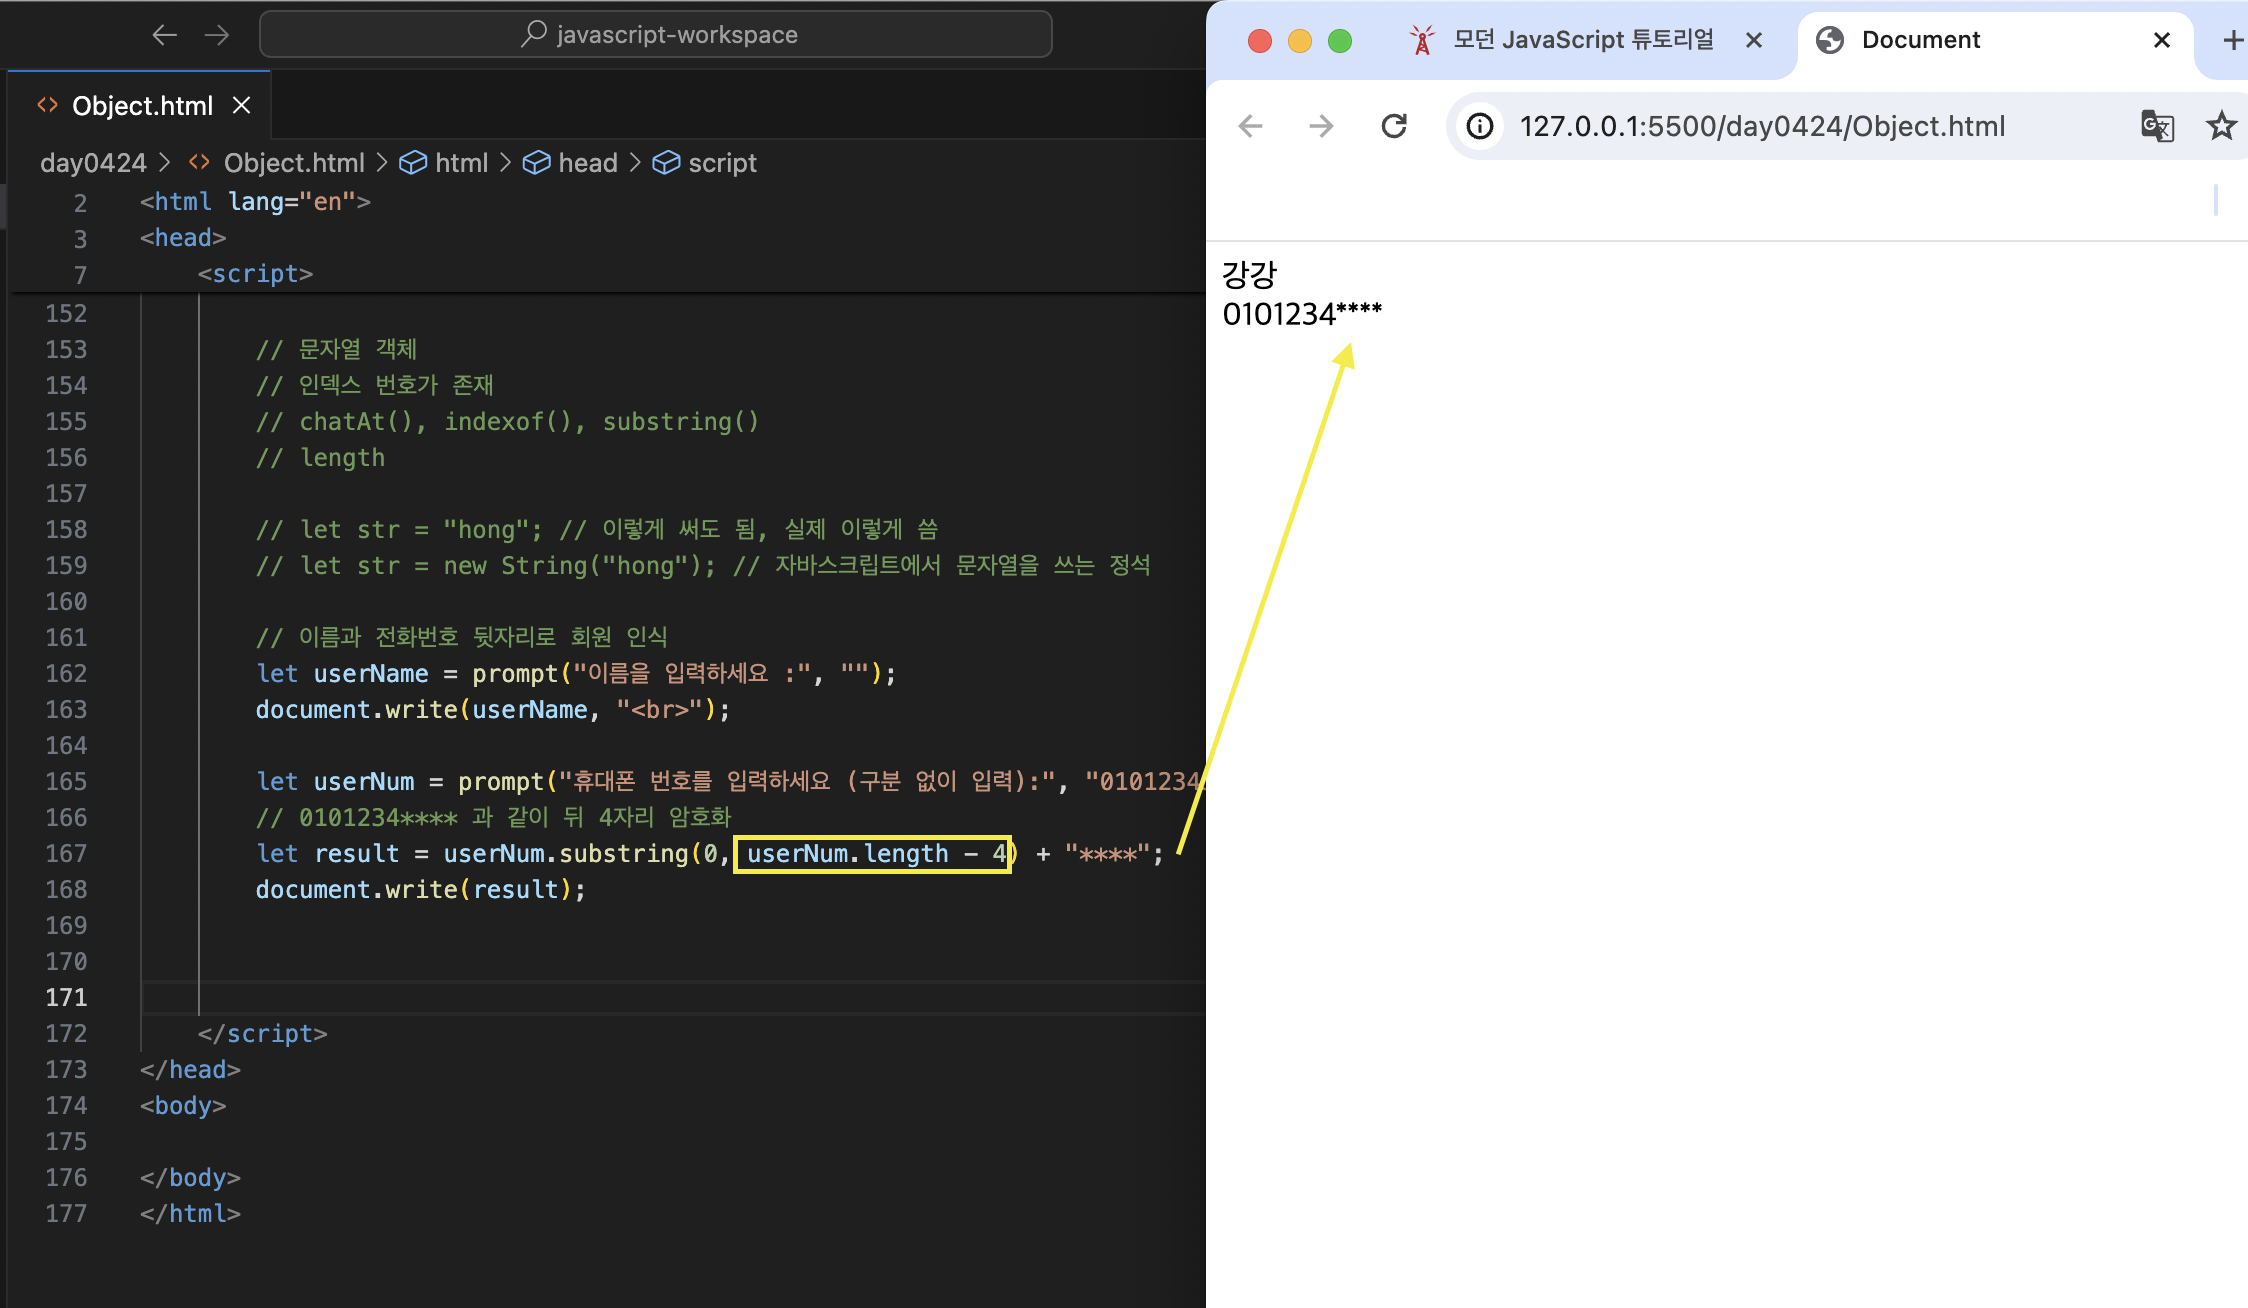Close the 모던 JavaScript 튜토리얼 tab
This screenshot has height=1308, width=2248.
(x=1753, y=40)
